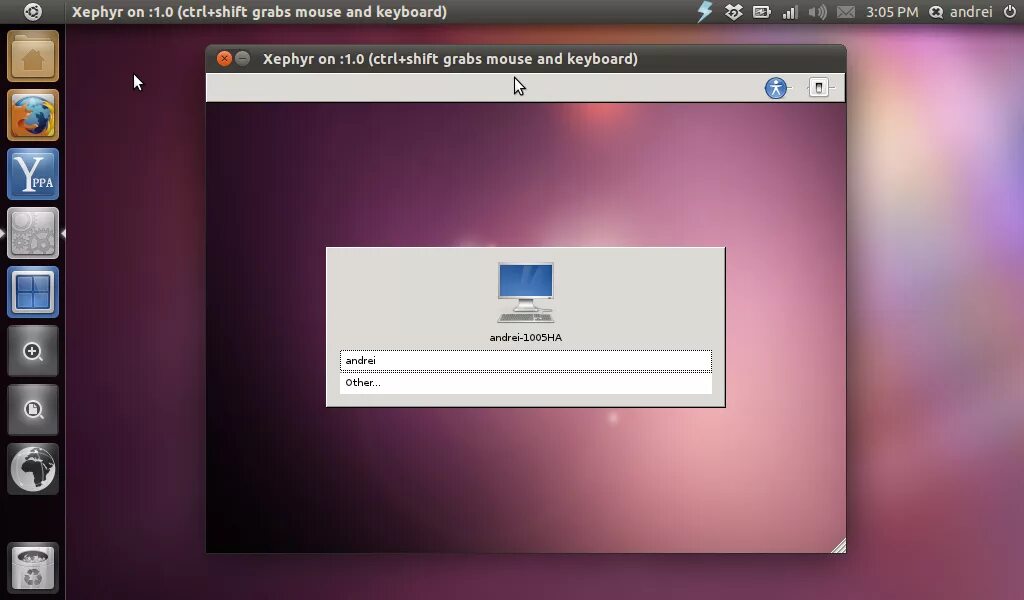
Task: Open the applications lens with plus magnifier
Action: (33, 351)
